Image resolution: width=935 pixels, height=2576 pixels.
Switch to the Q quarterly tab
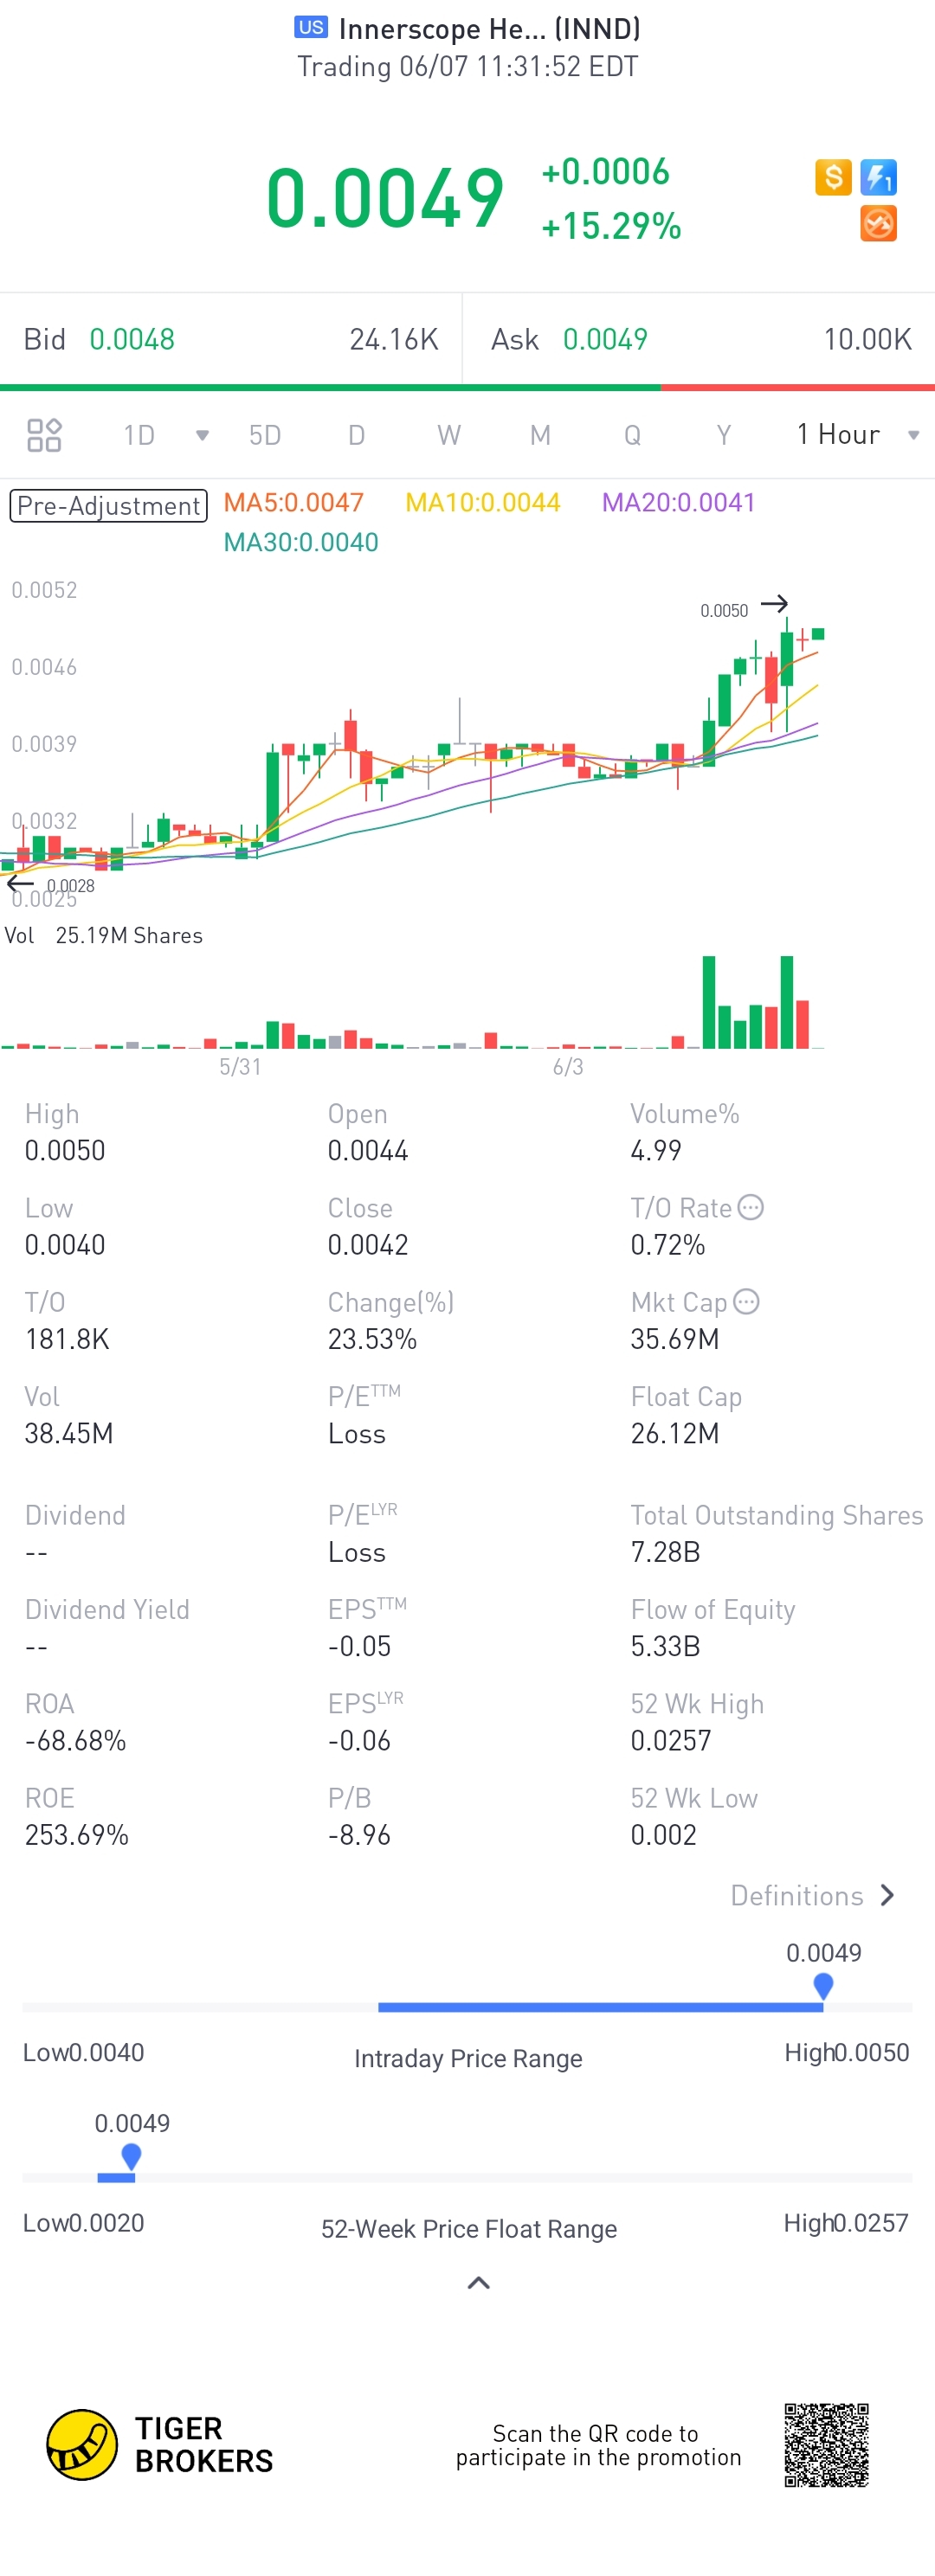pyautogui.click(x=632, y=435)
